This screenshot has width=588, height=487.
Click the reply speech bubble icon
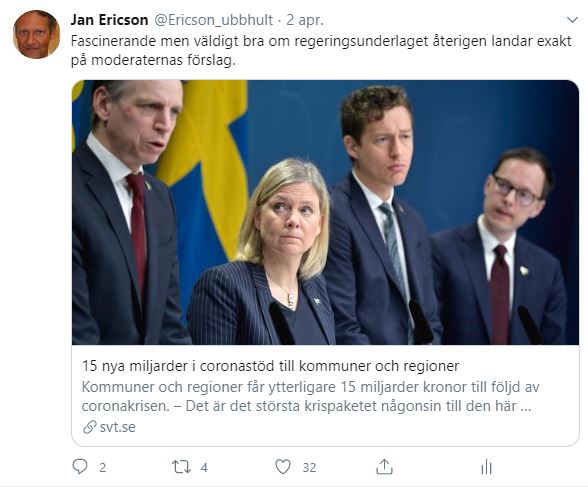click(x=80, y=467)
